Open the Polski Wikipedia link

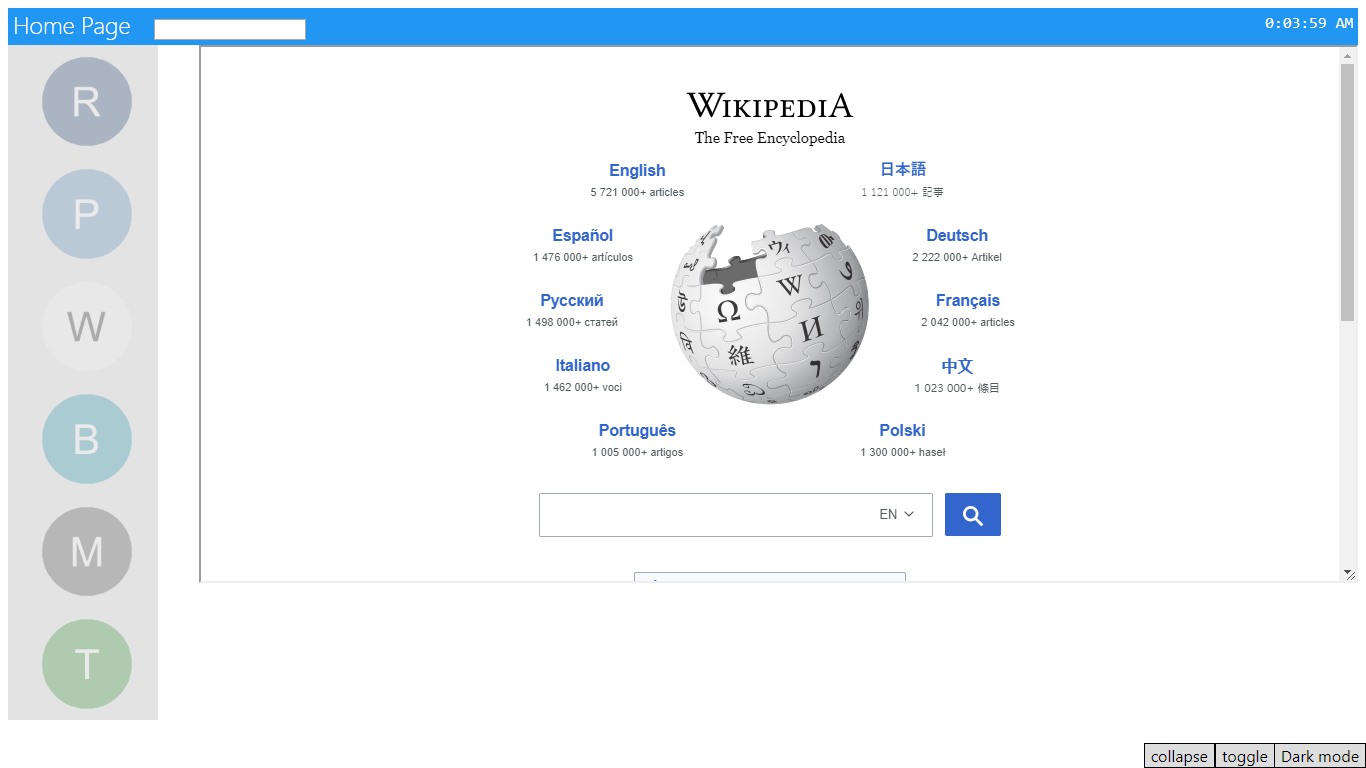pyautogui.click(x=902, y=430)
